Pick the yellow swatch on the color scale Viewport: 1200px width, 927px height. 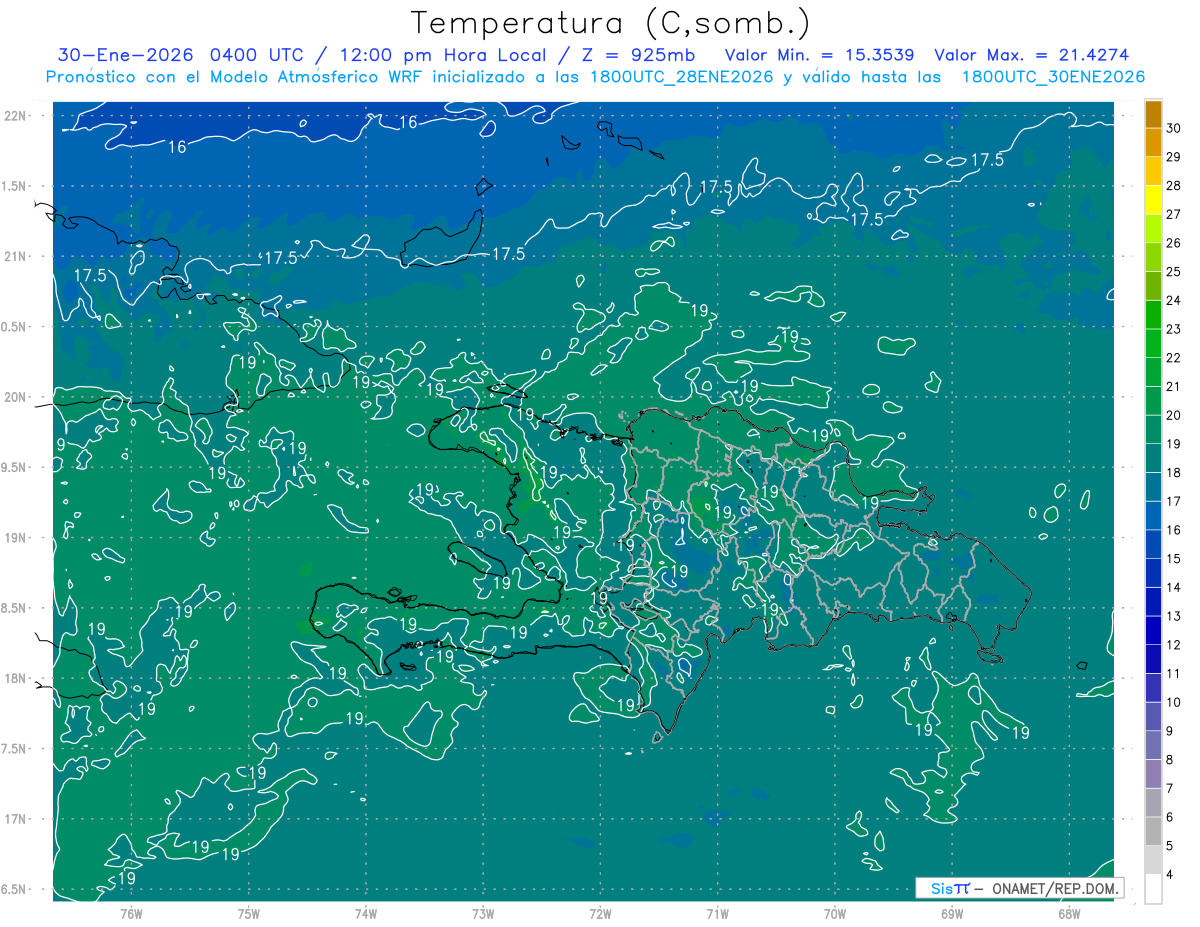coord(1153,200)
